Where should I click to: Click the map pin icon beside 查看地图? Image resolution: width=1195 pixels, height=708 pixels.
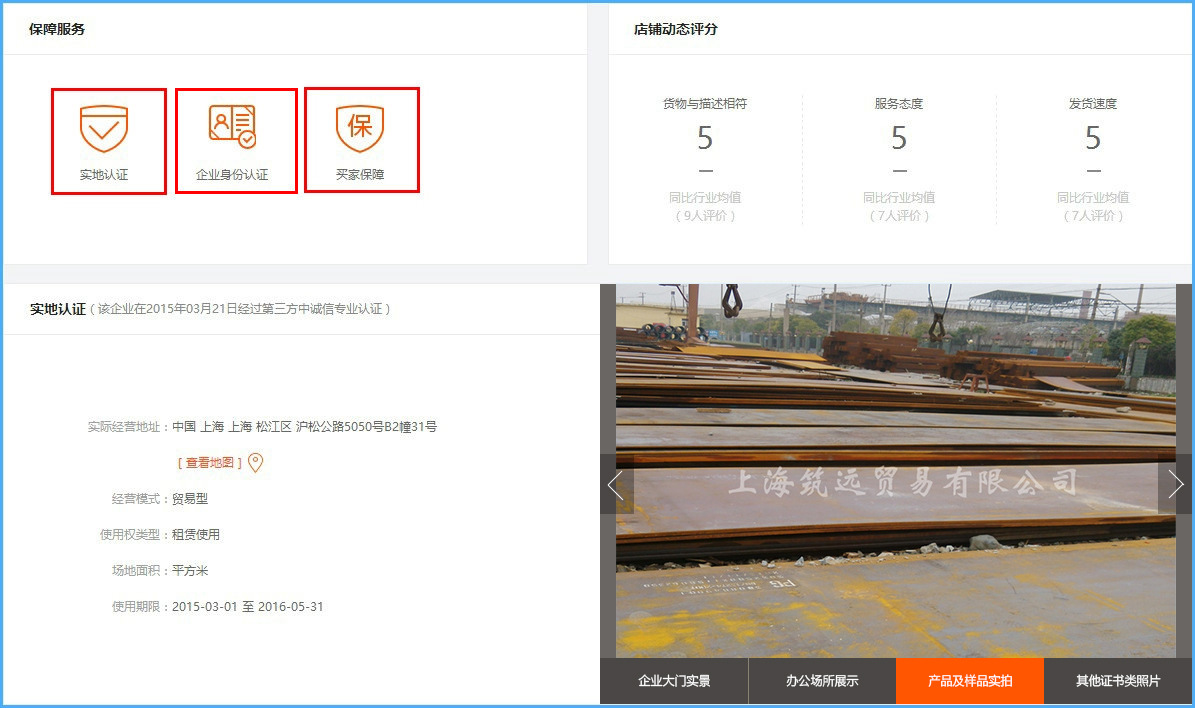click(255, 463)
